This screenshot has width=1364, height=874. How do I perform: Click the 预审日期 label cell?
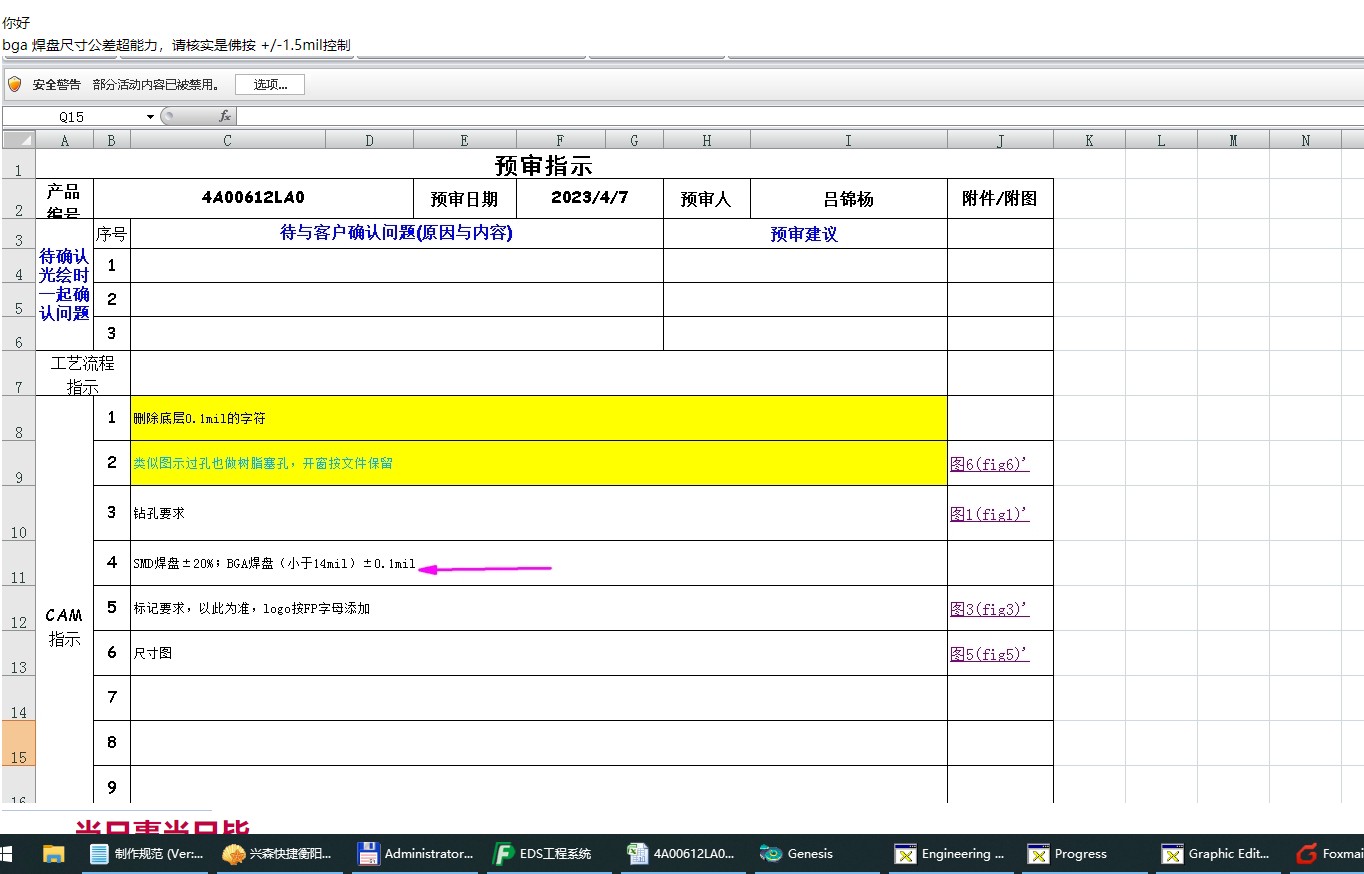pos(465,199)
